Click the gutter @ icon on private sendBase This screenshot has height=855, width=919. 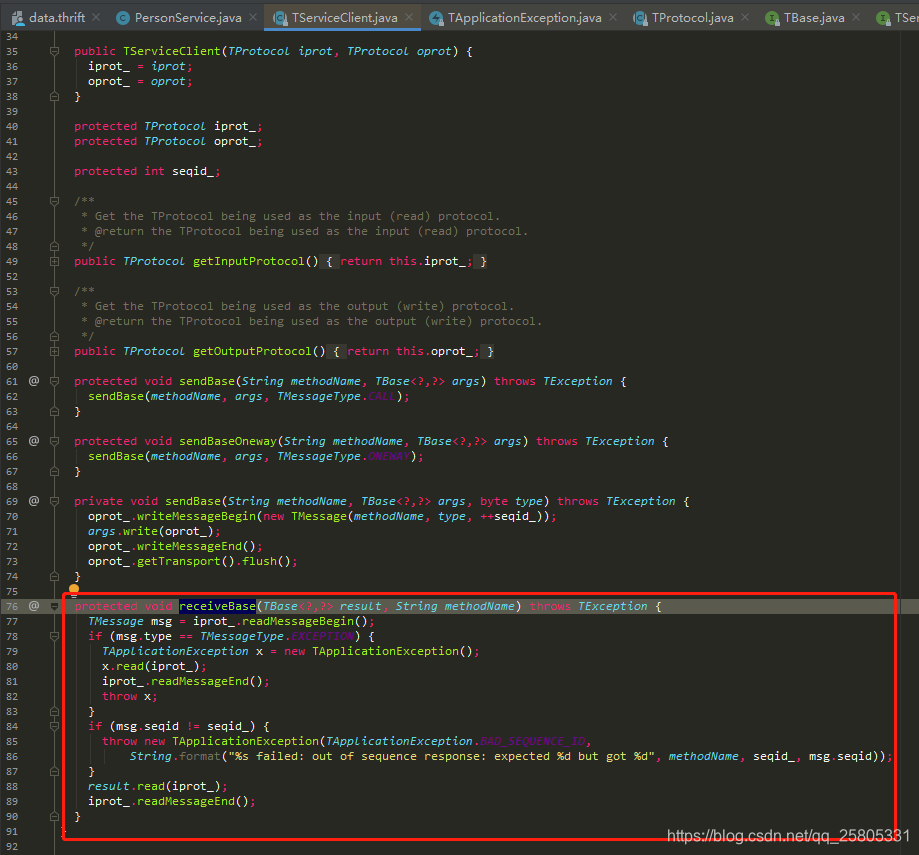click(33, 501)
